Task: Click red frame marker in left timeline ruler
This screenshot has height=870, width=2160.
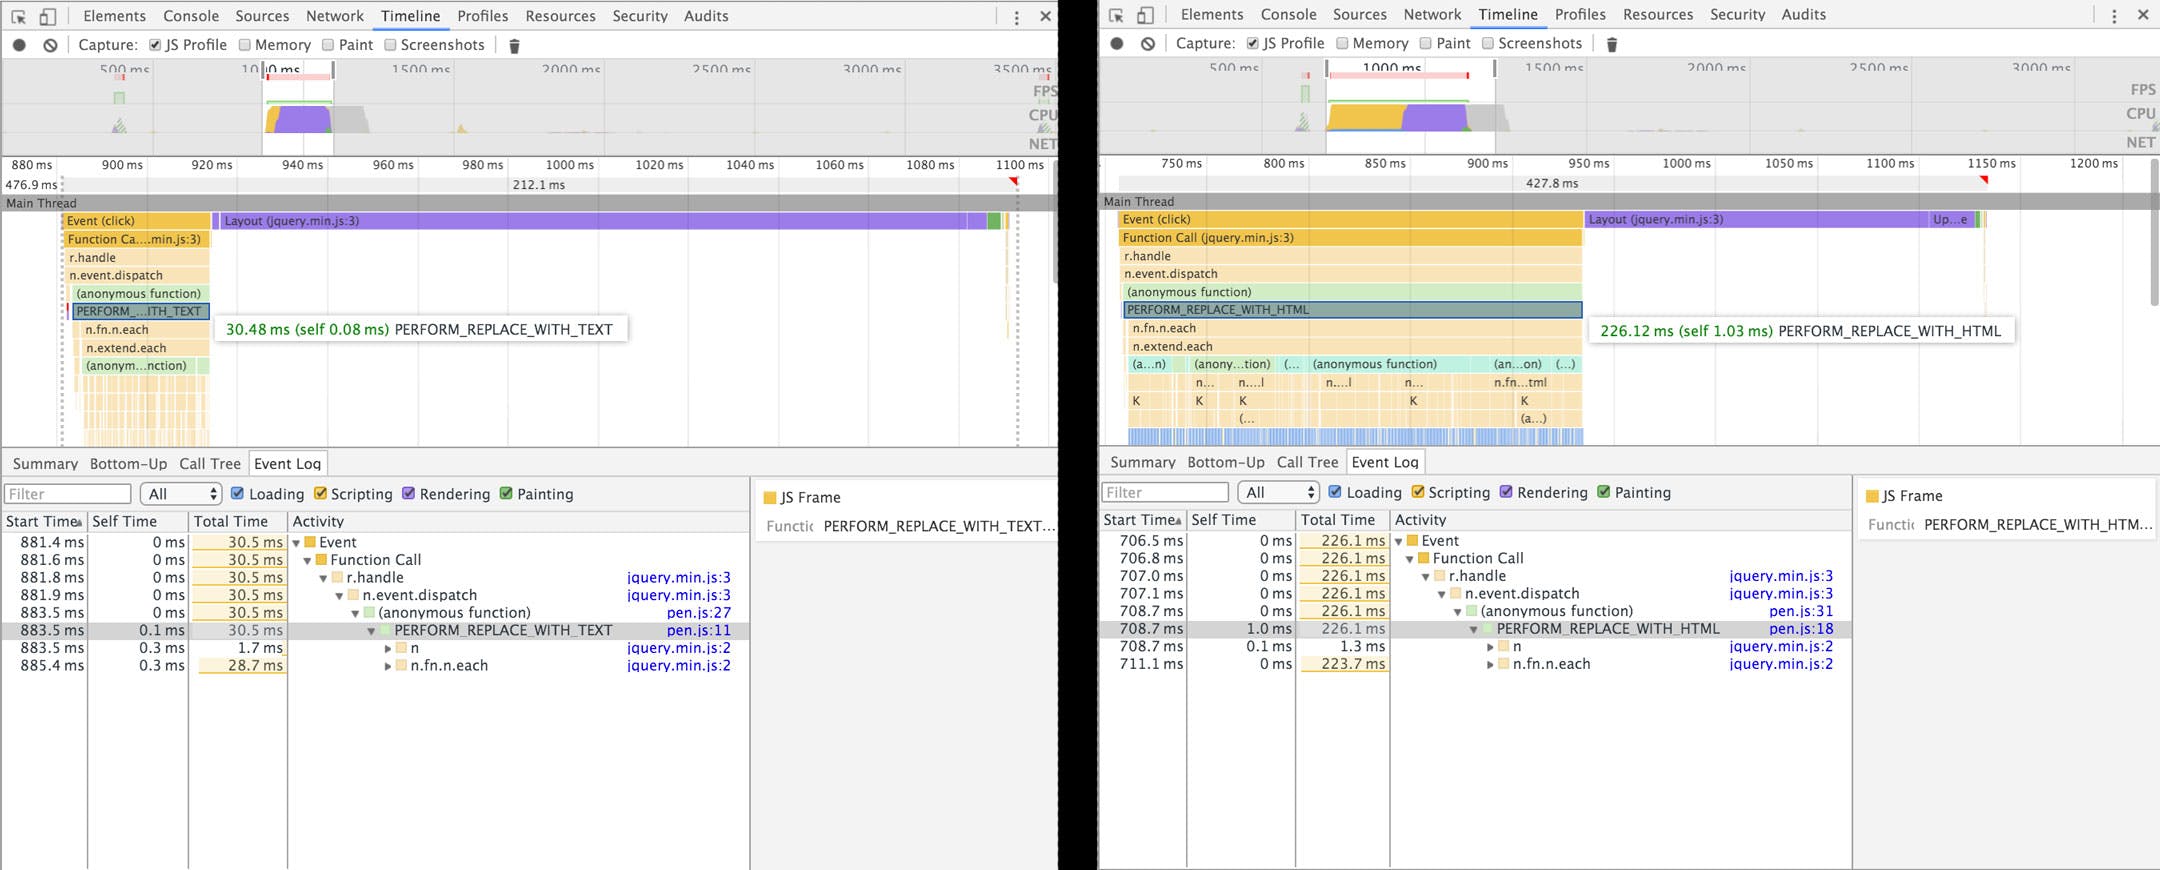Action: point(1013,182)
